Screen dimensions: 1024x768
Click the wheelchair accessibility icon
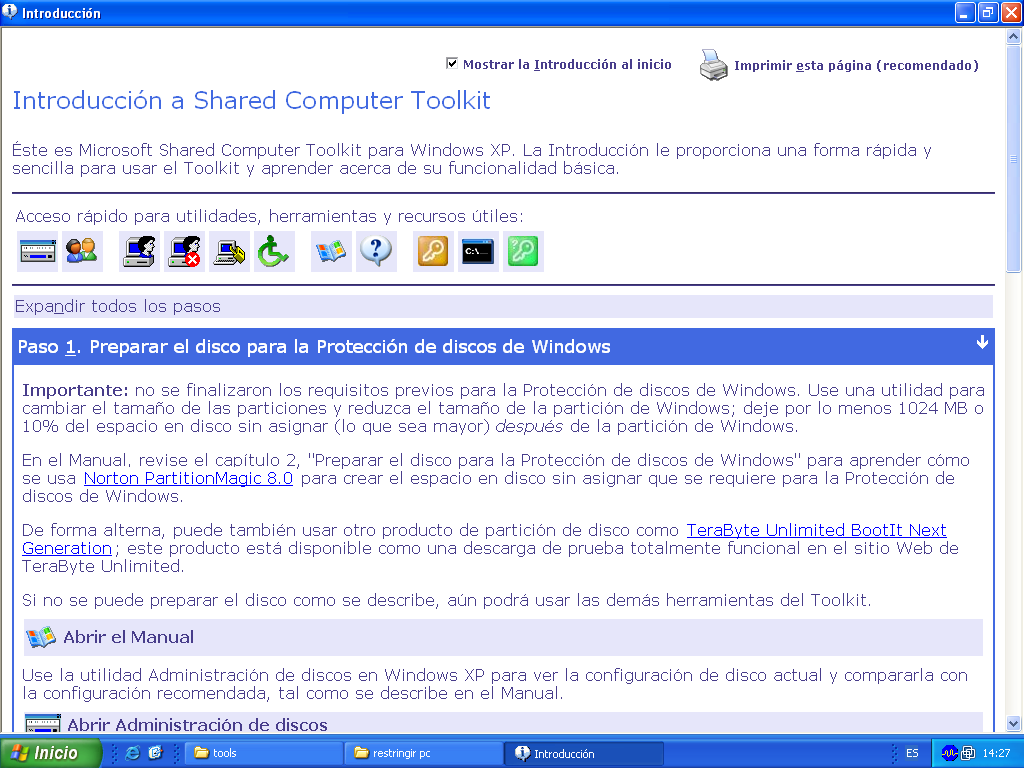click(x=273, y=251)
